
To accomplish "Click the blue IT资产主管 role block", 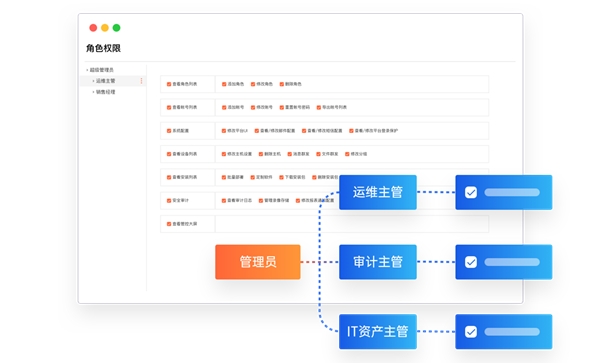I will click(378, 332).
